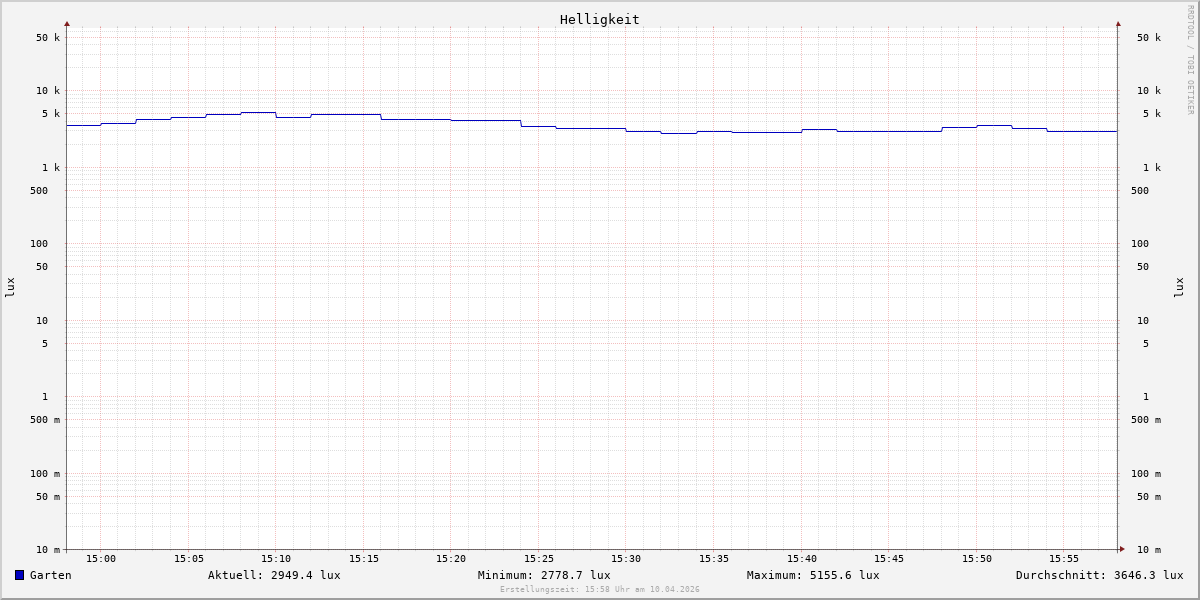Click the left lux axis title
This screenshot has height=600, width=1200.
tap(10, 288)
